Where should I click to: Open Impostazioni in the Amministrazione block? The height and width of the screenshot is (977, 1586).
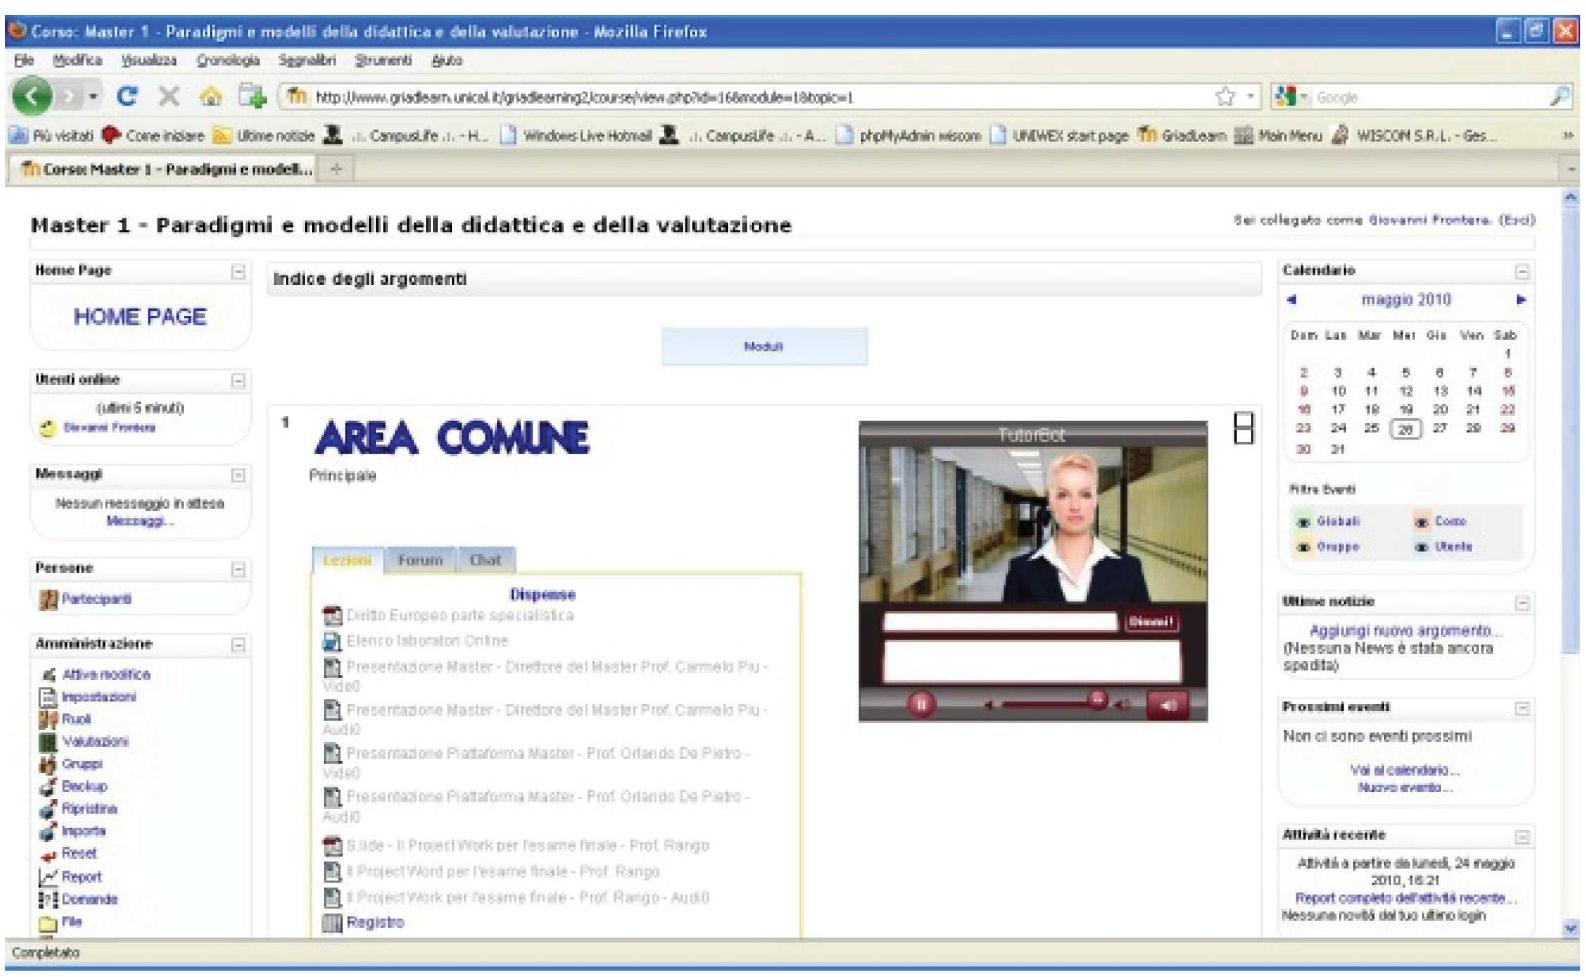[x=99, y=697]
